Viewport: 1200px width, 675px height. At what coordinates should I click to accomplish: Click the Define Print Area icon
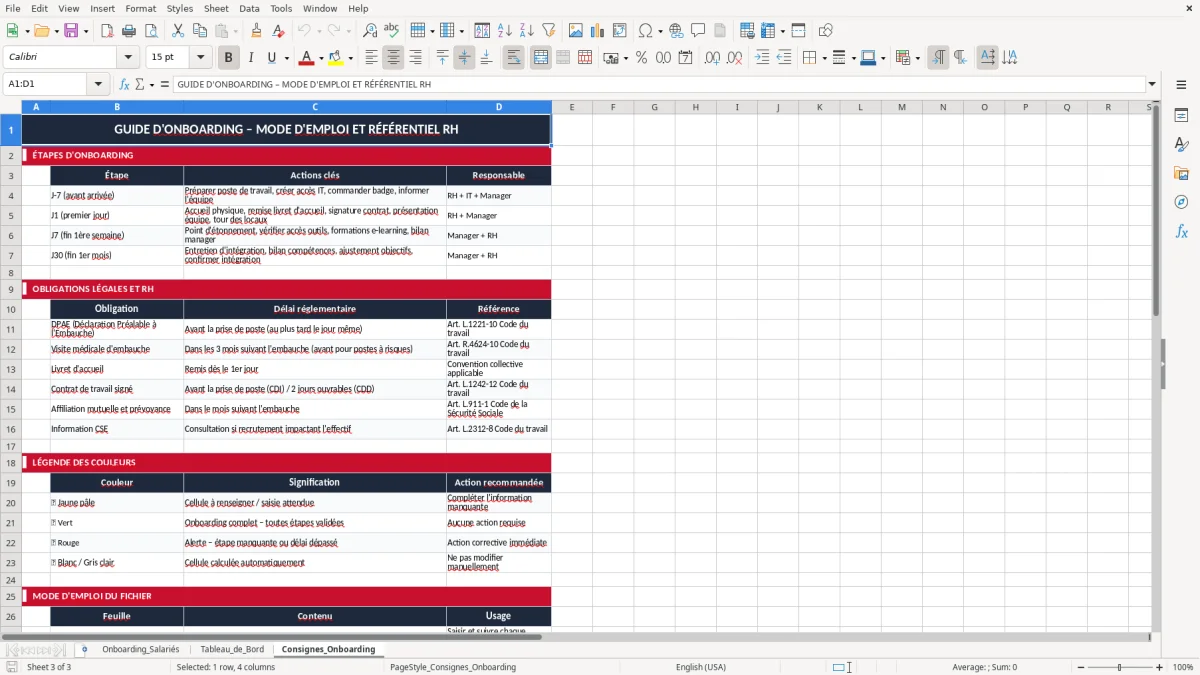coord(746,31)
